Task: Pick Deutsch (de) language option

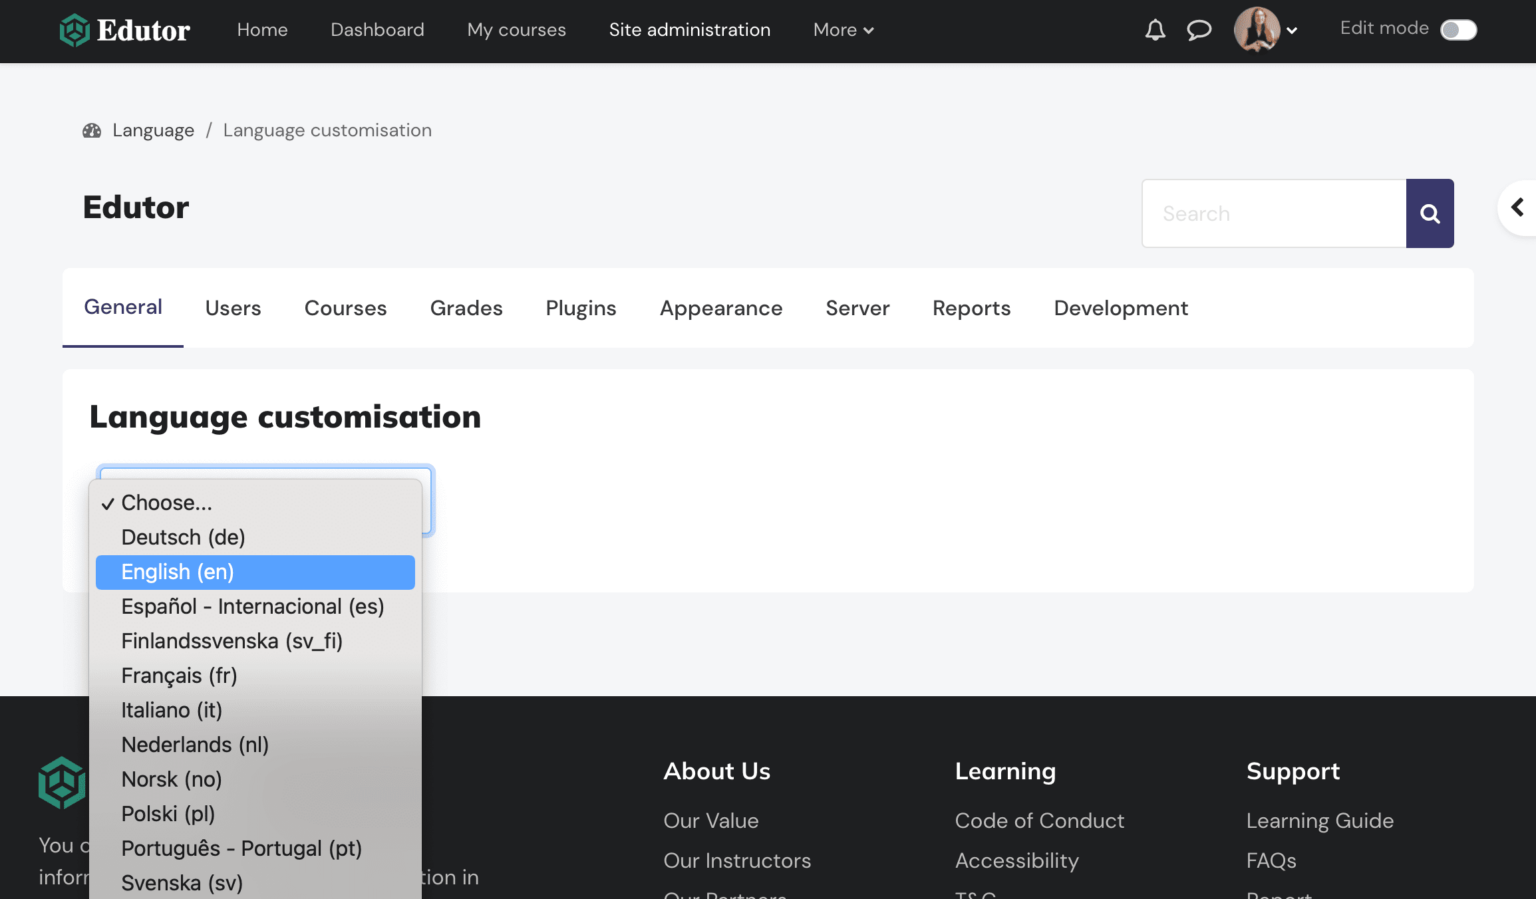Action: 183,538
